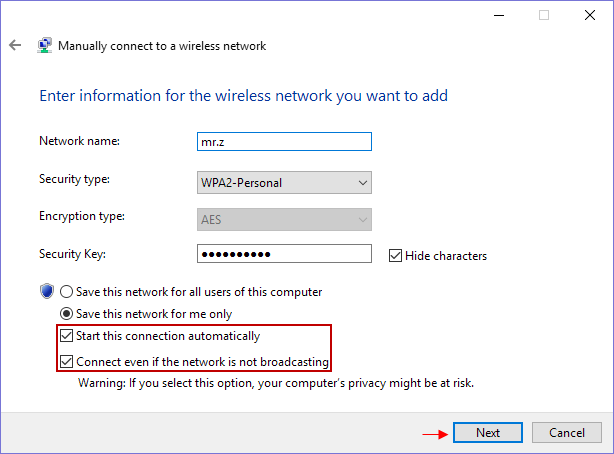Open the Encryption type dropdown
Image resolution: width=614 pixels, height=454 pixels.
click(x=284, y=219)
